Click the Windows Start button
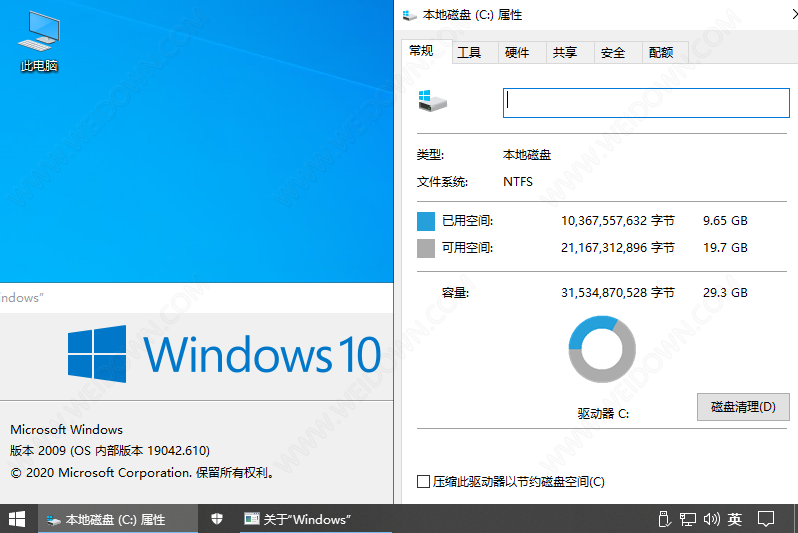The image size is (798, 533). pos(18,519)
